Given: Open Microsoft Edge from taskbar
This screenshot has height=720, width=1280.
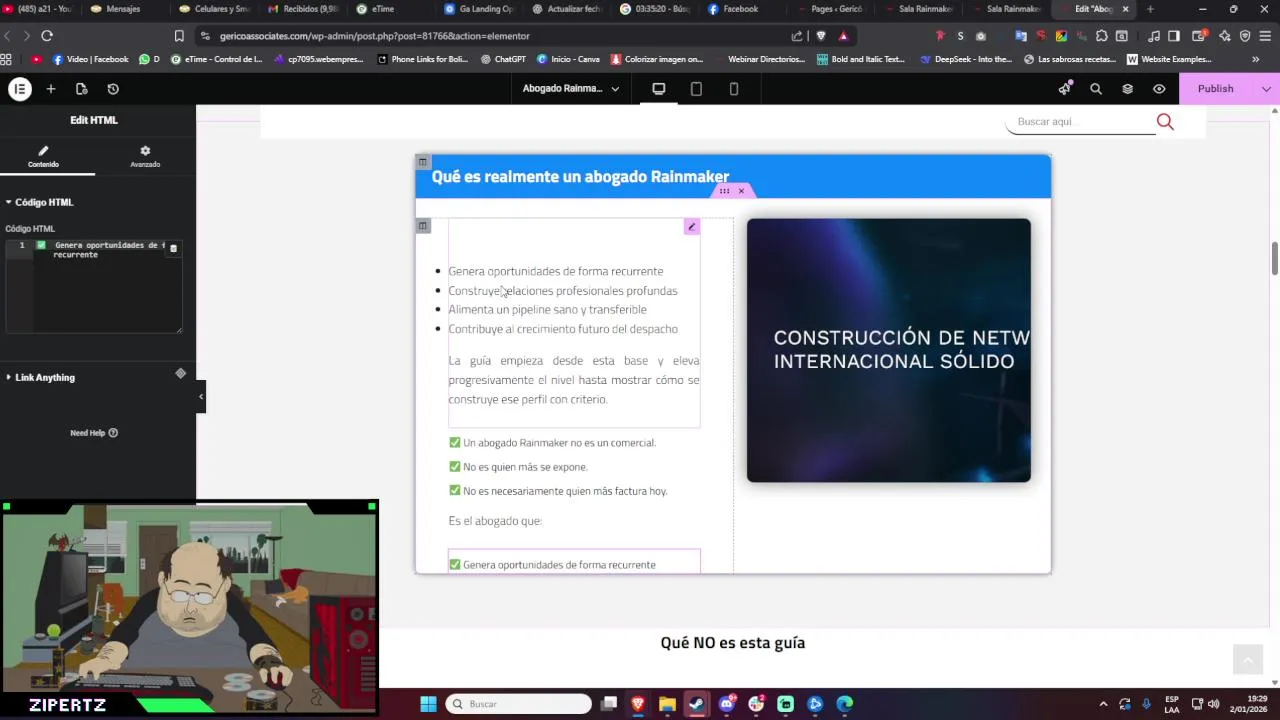Looking at the screenshot, I should [x=845, y=704].
